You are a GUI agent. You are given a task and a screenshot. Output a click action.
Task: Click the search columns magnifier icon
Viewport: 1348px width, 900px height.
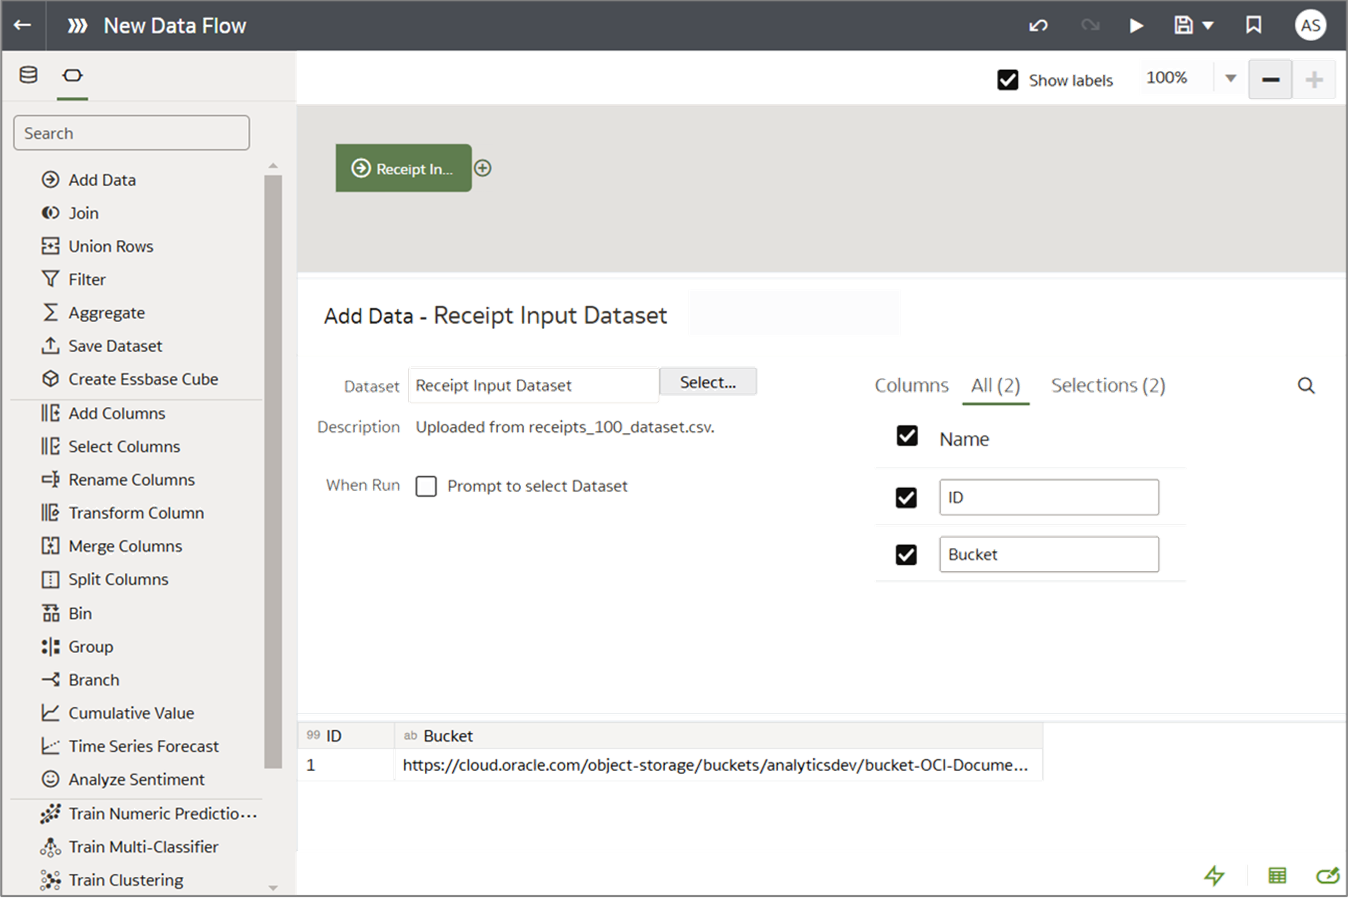click(x=1306, y=386)
